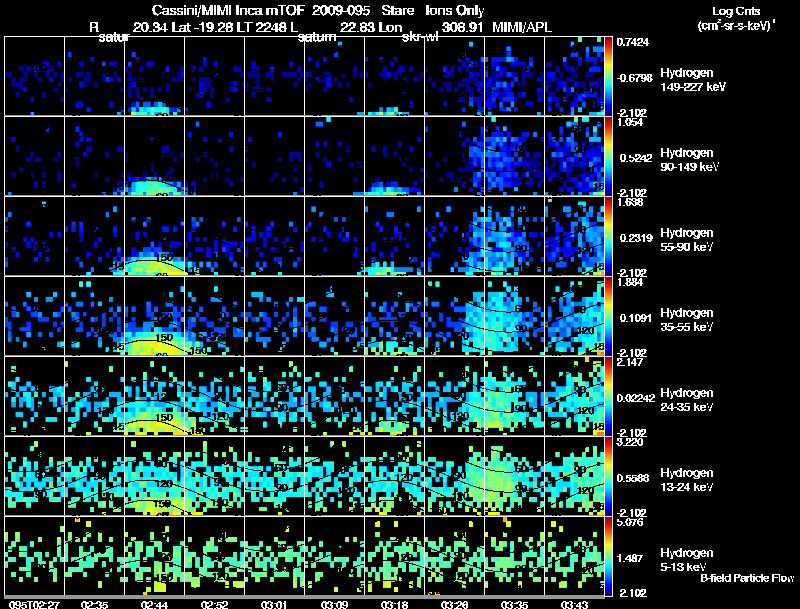The width and height of the screenshot is (800, 609).
Task: Select the 'Hydrogen 13-24 keV' row label
Action: (687, 480)
